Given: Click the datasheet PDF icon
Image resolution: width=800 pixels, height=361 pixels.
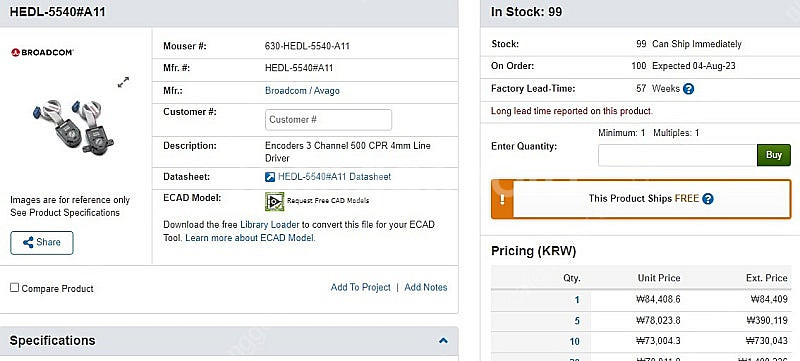Looking at the screenshot, I should tap(270, 177).
